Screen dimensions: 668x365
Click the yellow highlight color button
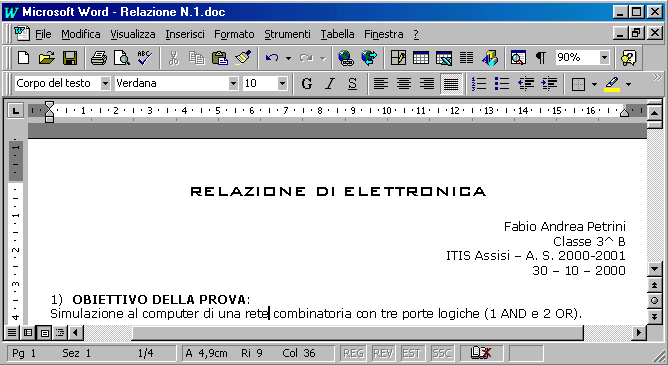coord(612,83)
